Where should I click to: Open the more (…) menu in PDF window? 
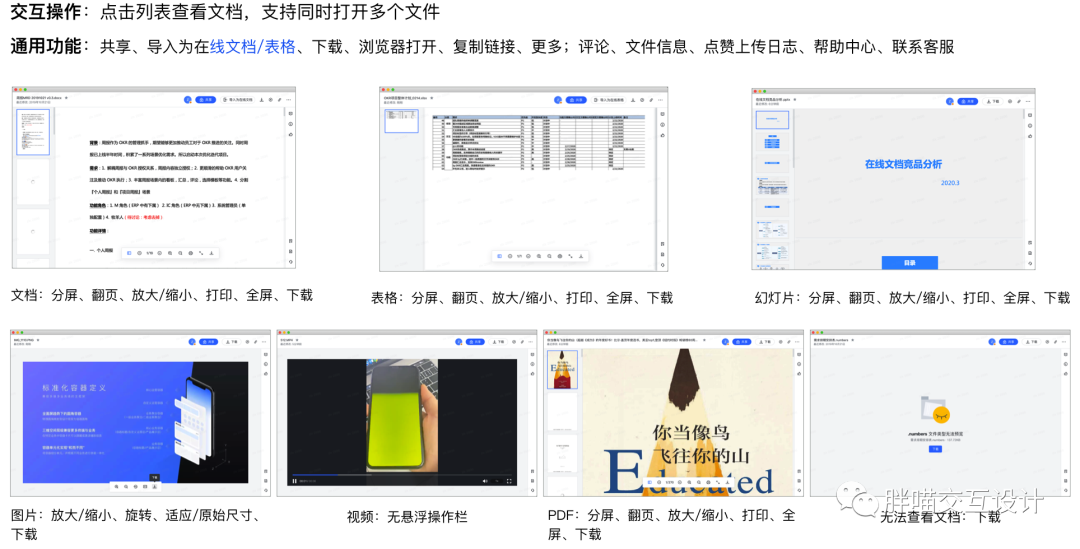[797, 342]
